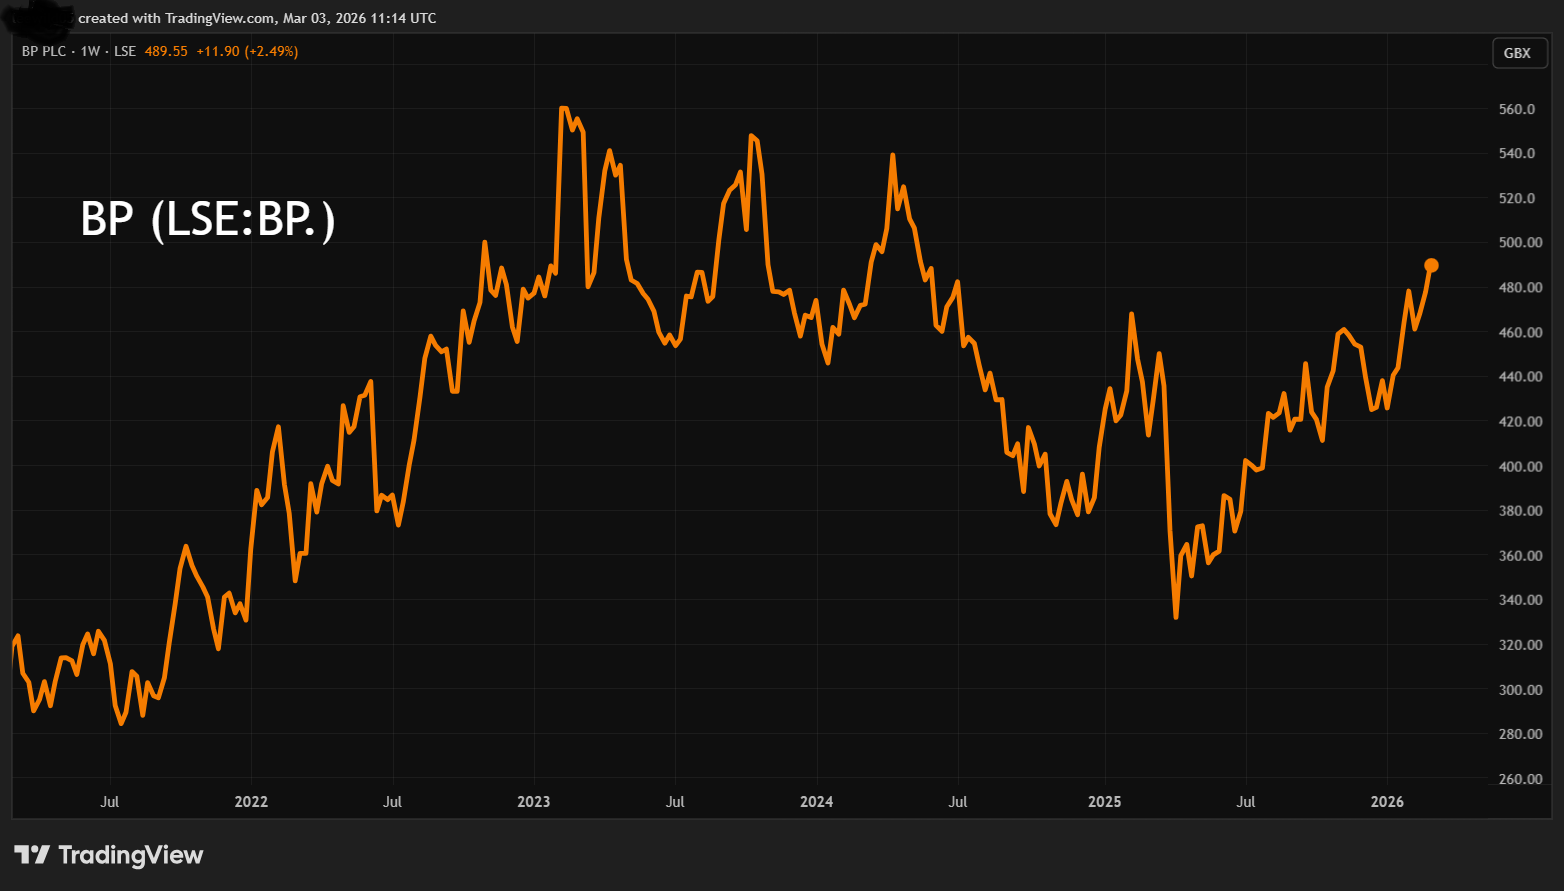Select the 1W interval label
The height and width of the screenshot is (891, 1564).
tap(90, 51)
